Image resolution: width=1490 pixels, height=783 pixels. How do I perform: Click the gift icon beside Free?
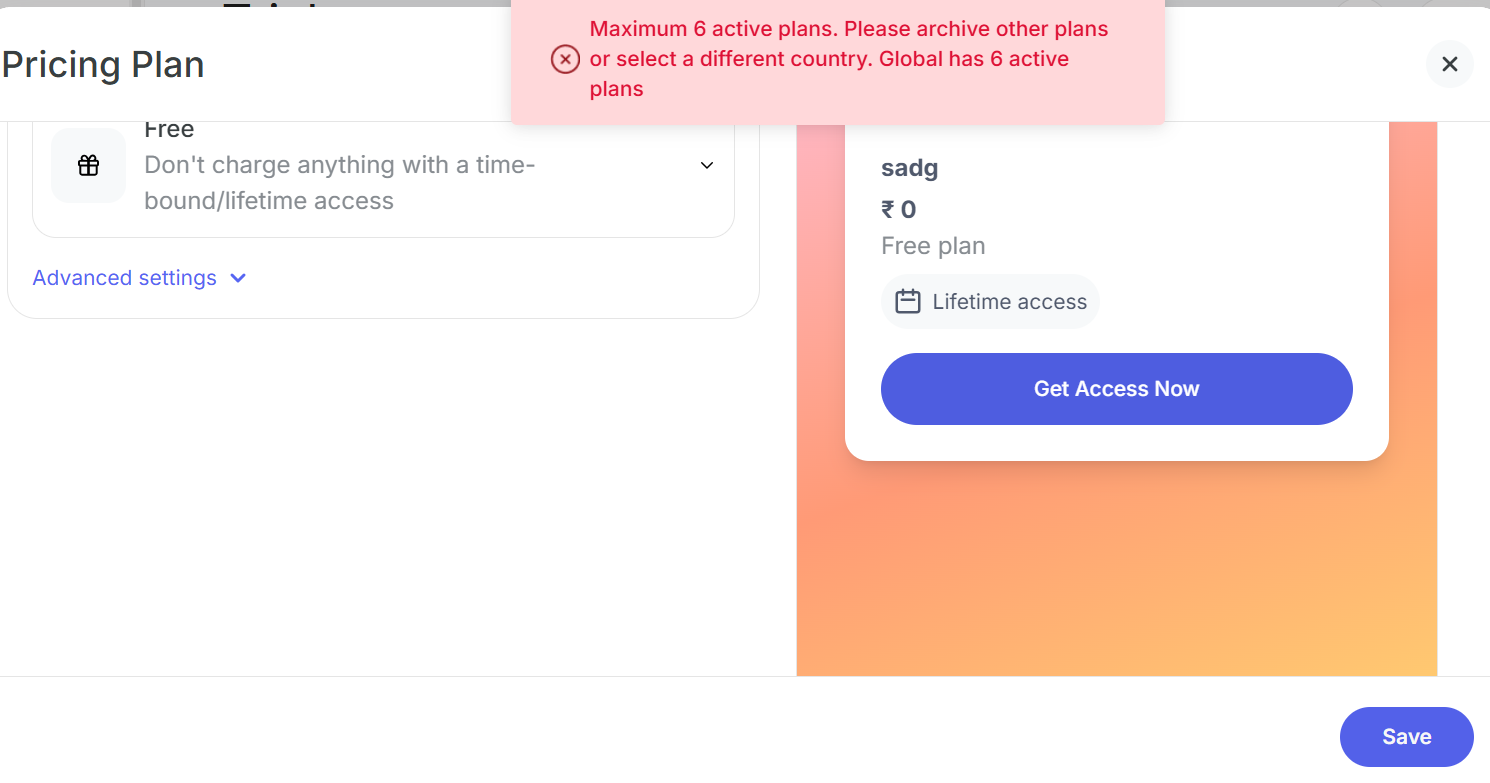88,166
